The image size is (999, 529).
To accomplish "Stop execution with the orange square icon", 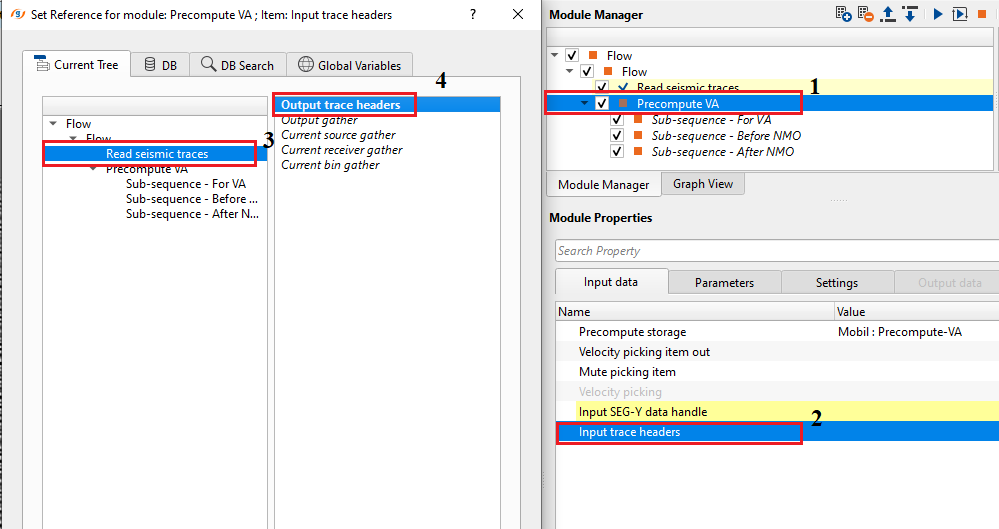I will point(982,13).
